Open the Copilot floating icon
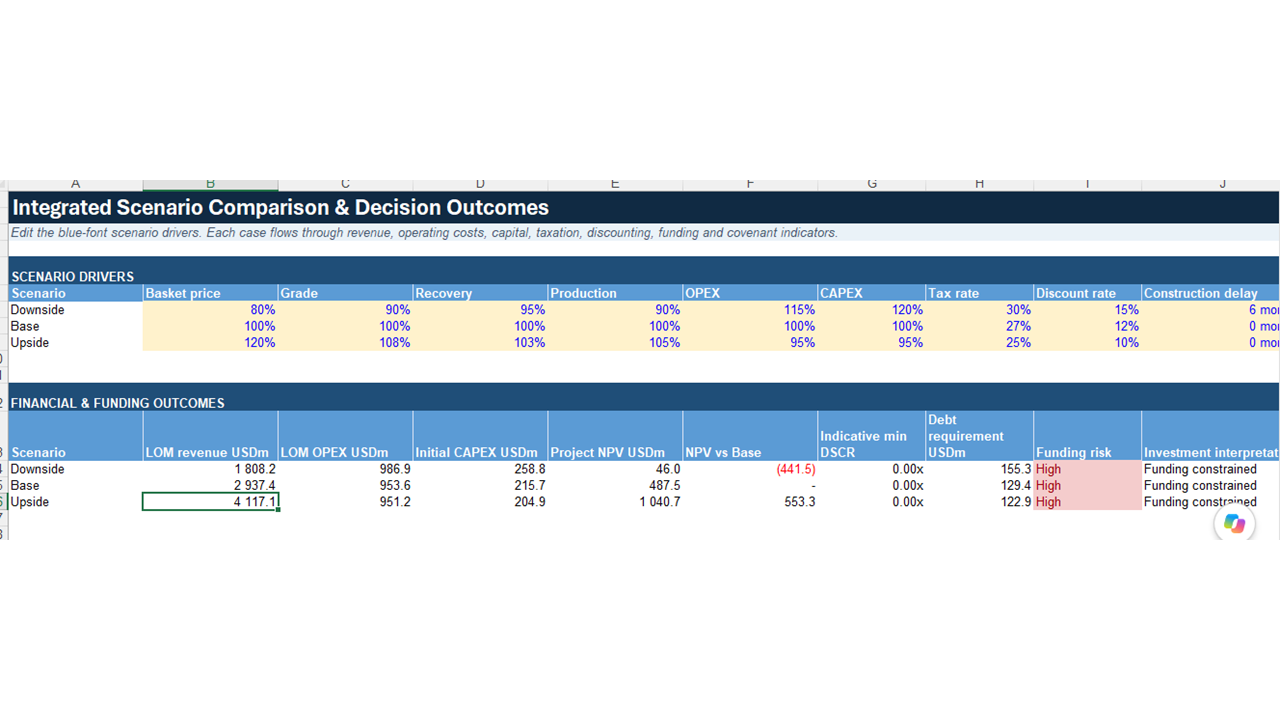Image resolution: width=1280 pixels, height=720 pixels. click(x=1235, y=523)
